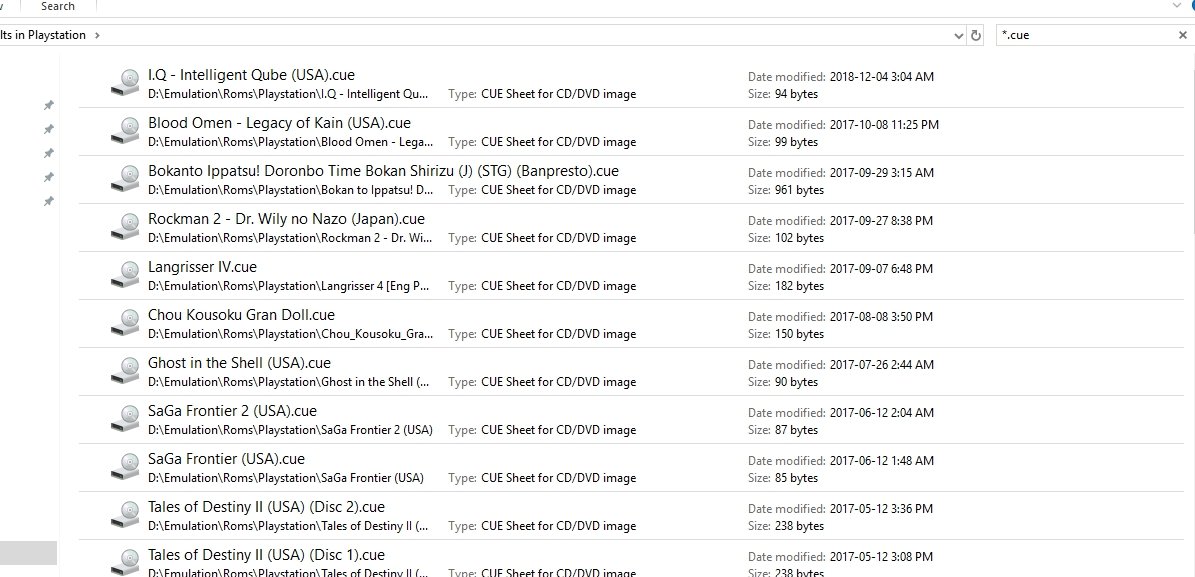Select Chou Kousoku Gran Doll.cue
Screen dimensions: 1195x577
point(242,315)
